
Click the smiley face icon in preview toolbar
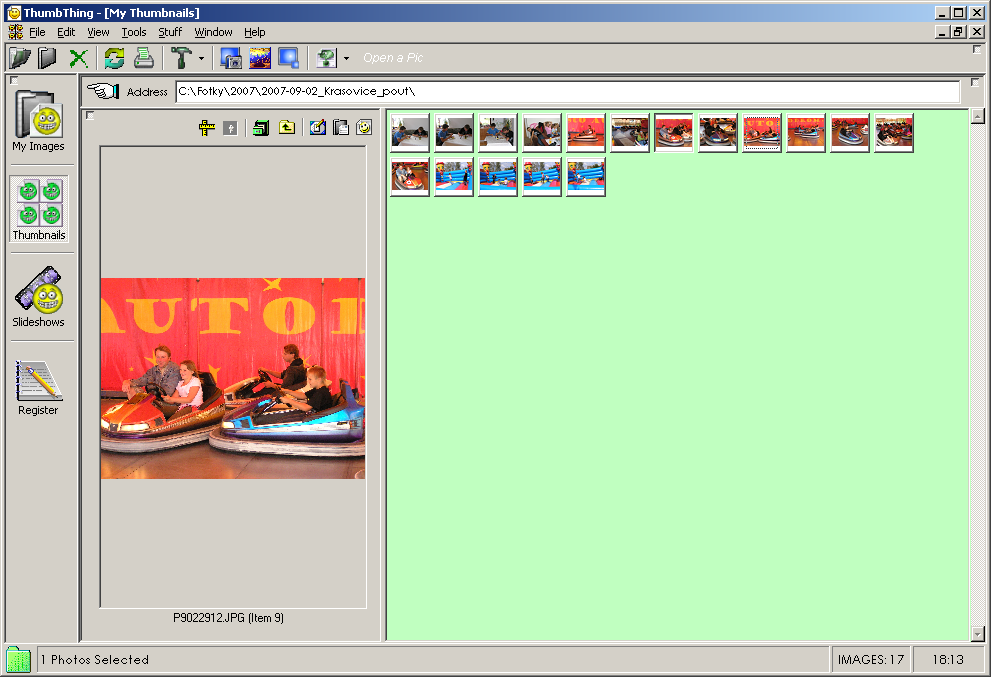point(364,128)
